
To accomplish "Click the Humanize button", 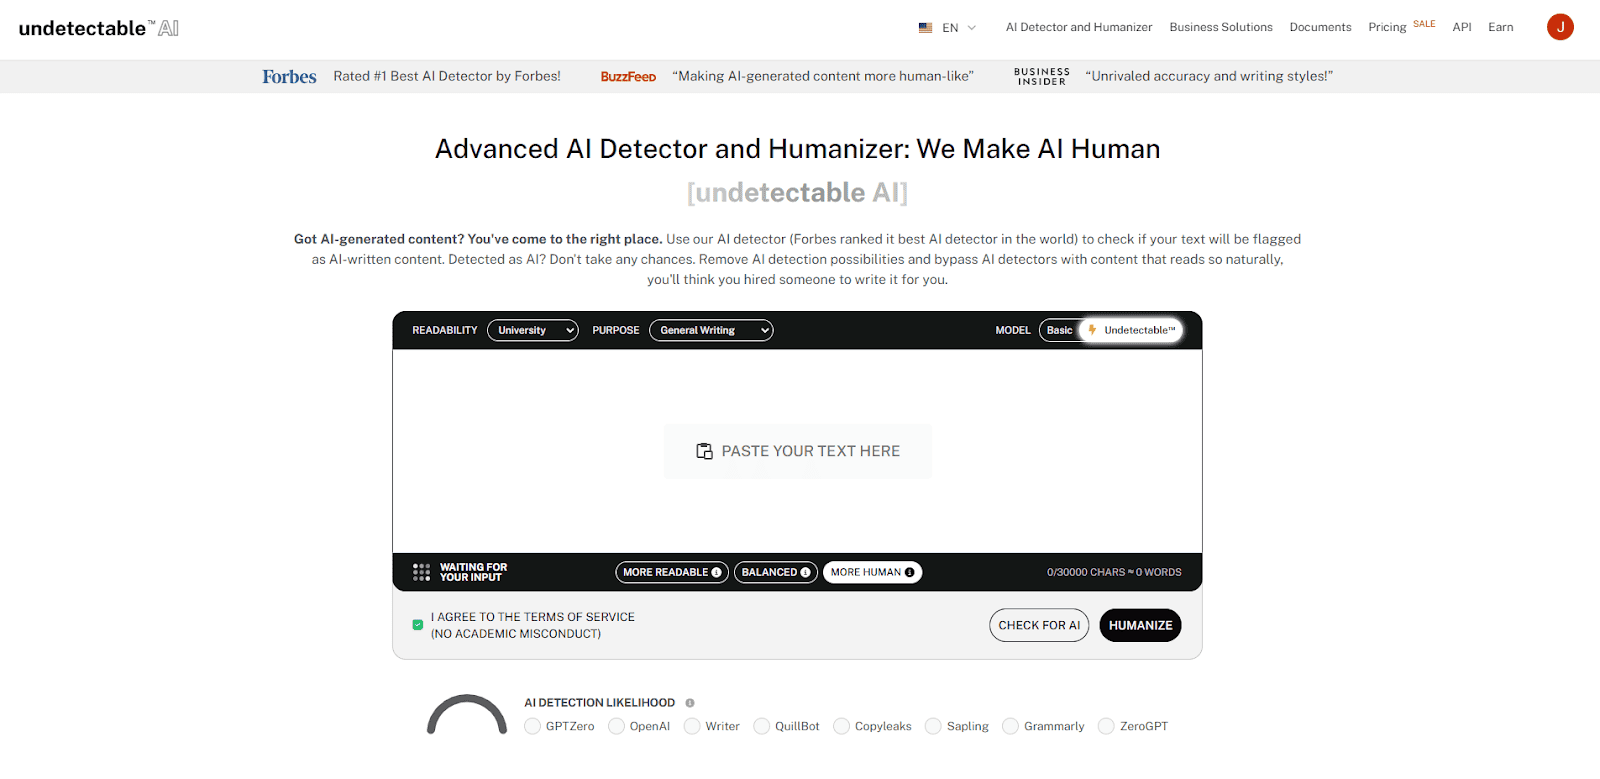I will [1140, 625].
